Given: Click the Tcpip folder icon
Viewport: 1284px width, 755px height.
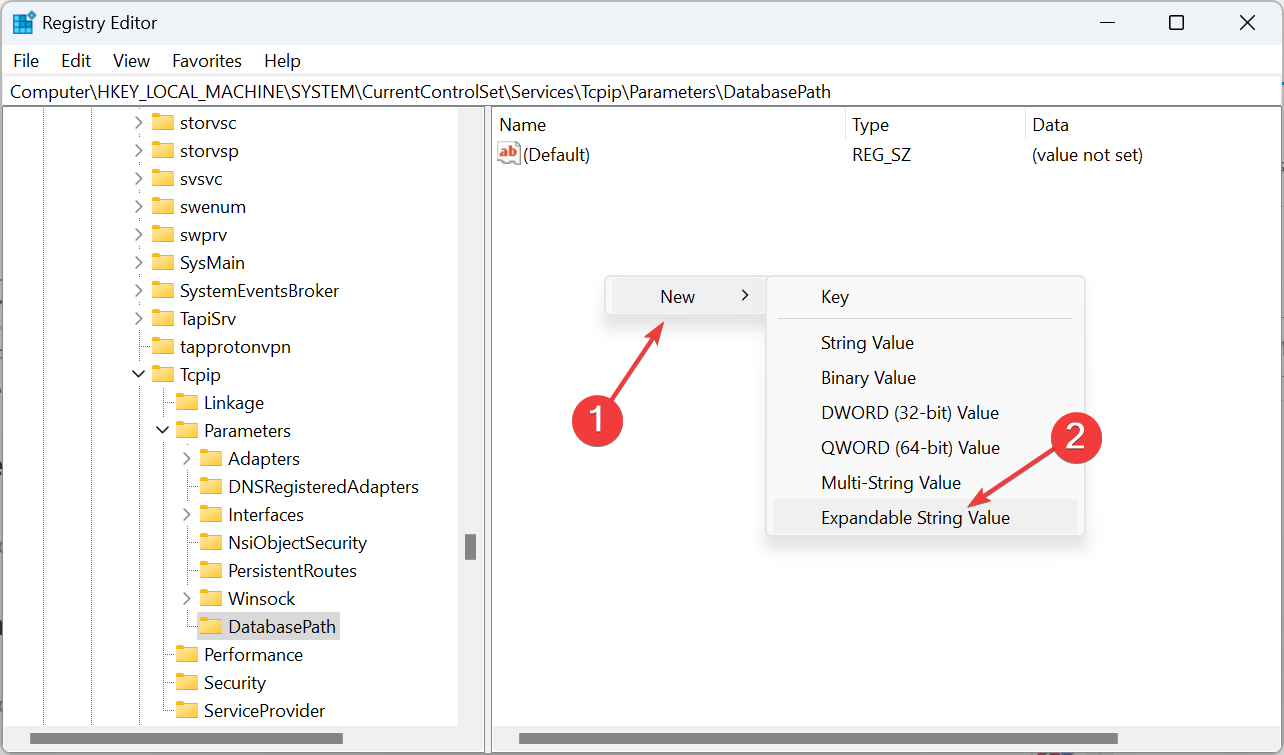Looking at the screenshot, I should [x=163, y=375].
